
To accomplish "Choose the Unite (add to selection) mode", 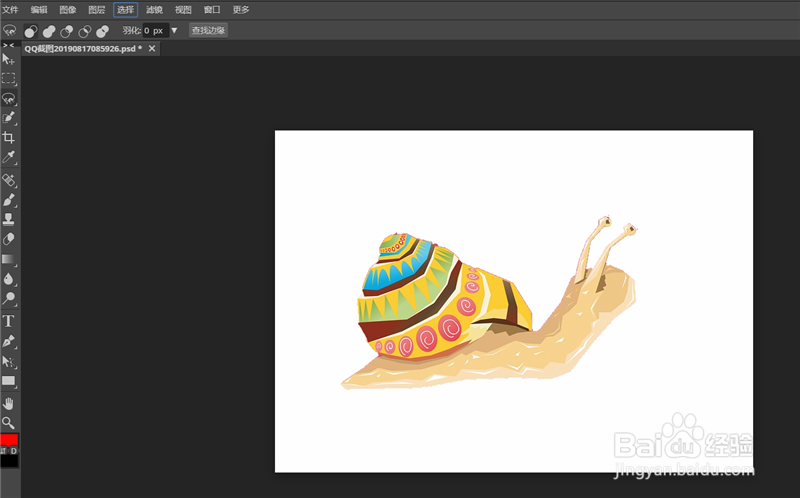I will pos(49,31).
